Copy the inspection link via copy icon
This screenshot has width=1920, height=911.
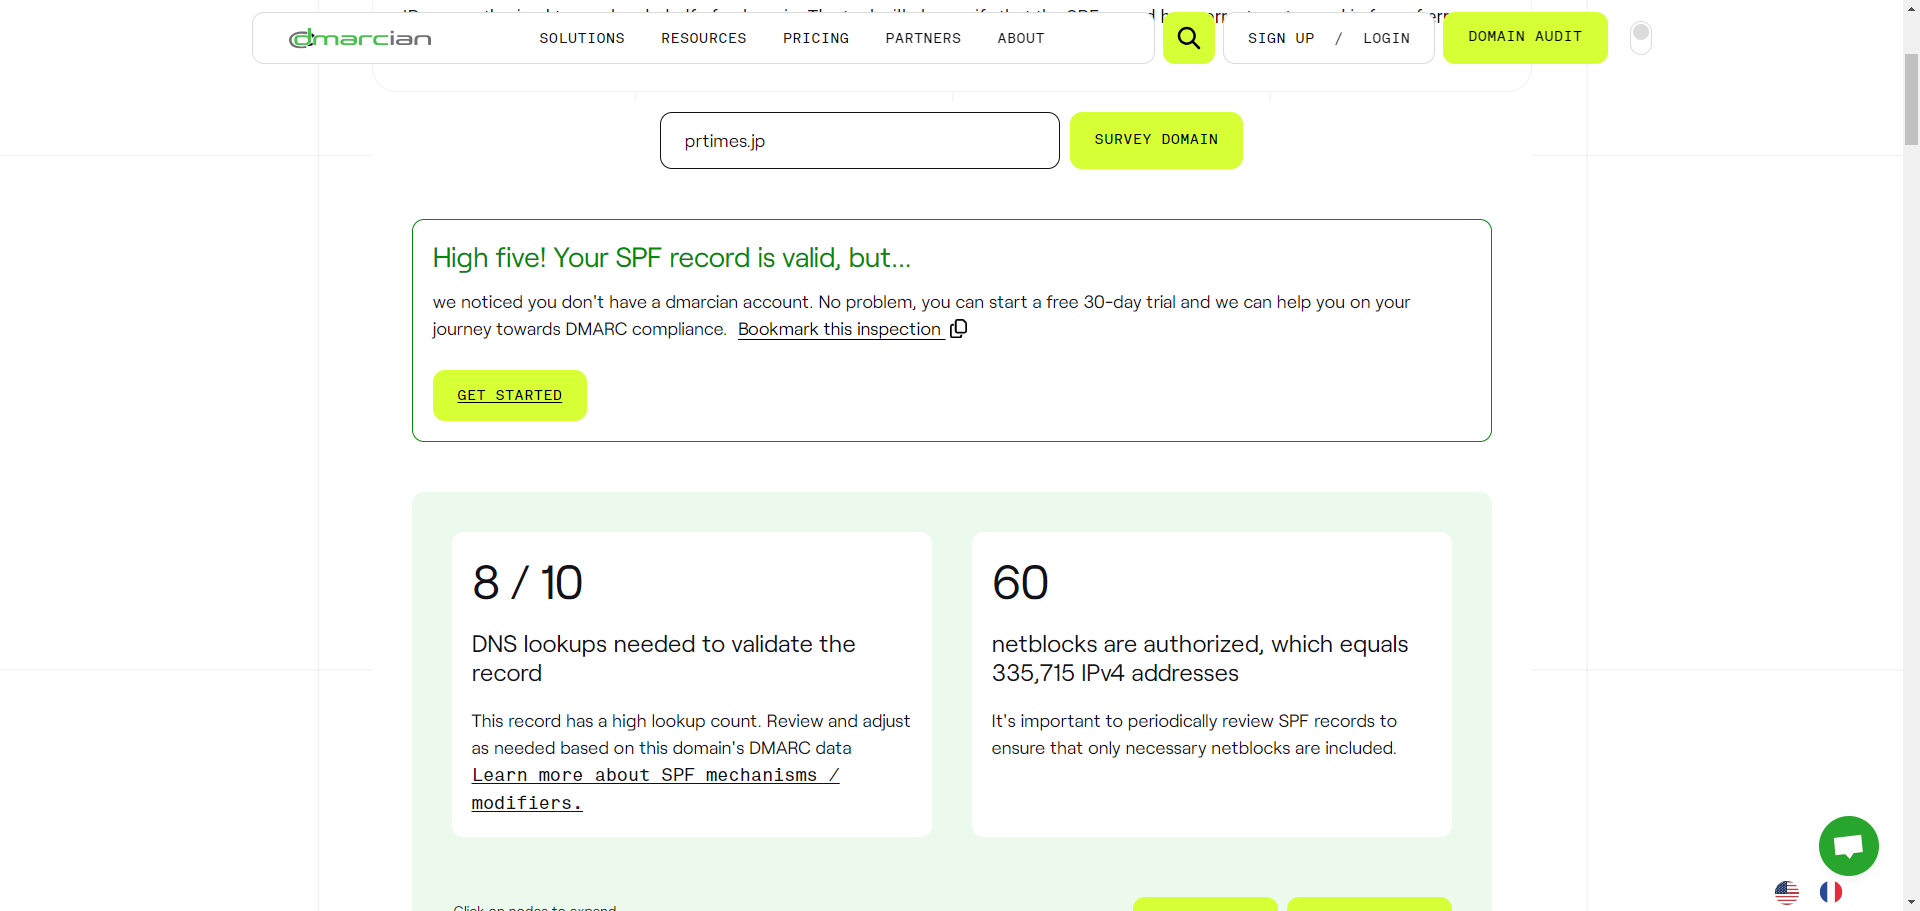[x=958, y=329]
